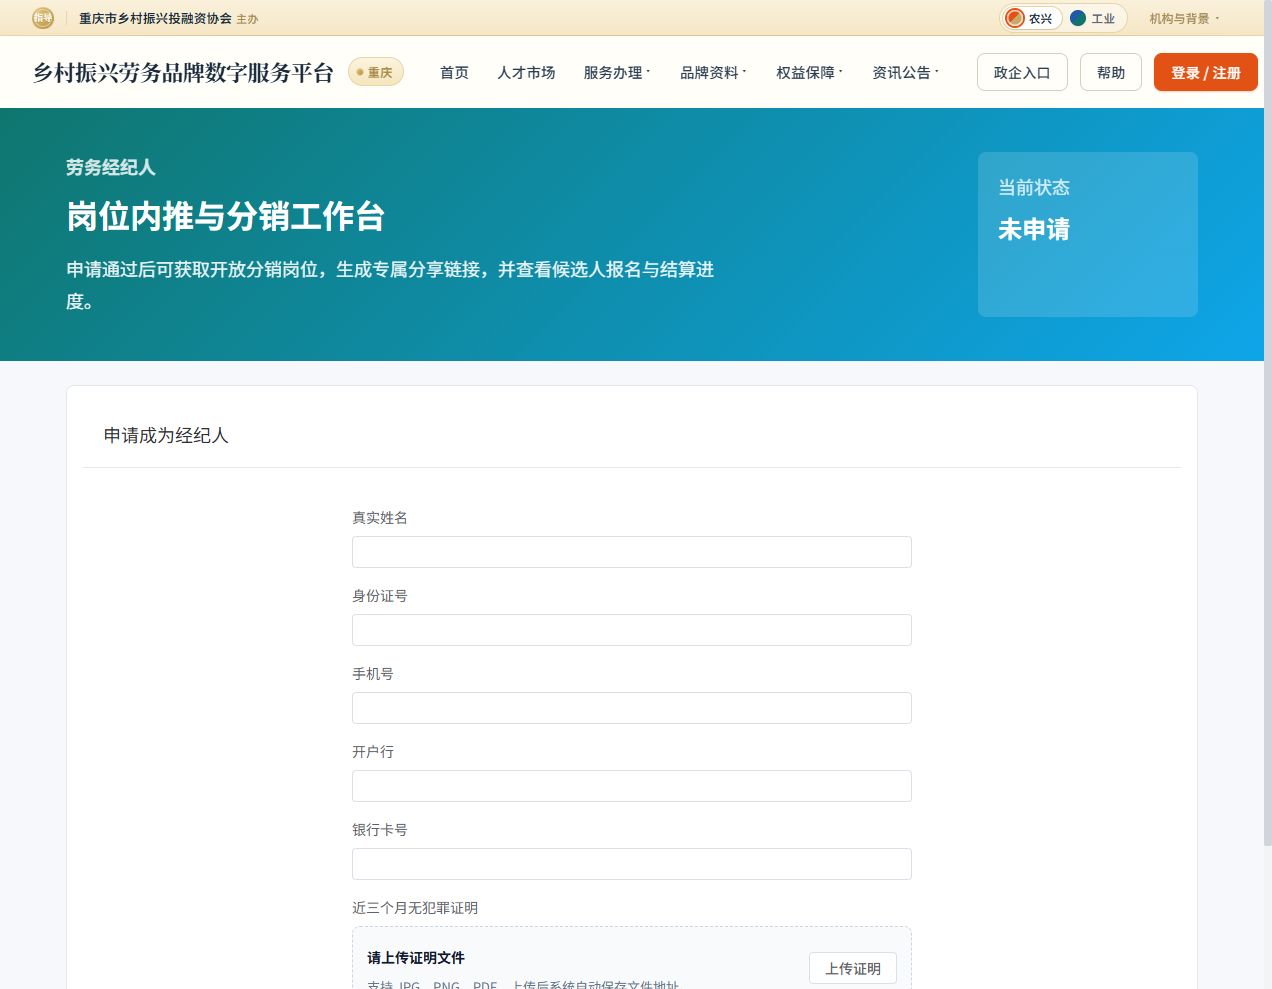
Task: Focus the 真实姓名 input field
Action: [632, 552]
